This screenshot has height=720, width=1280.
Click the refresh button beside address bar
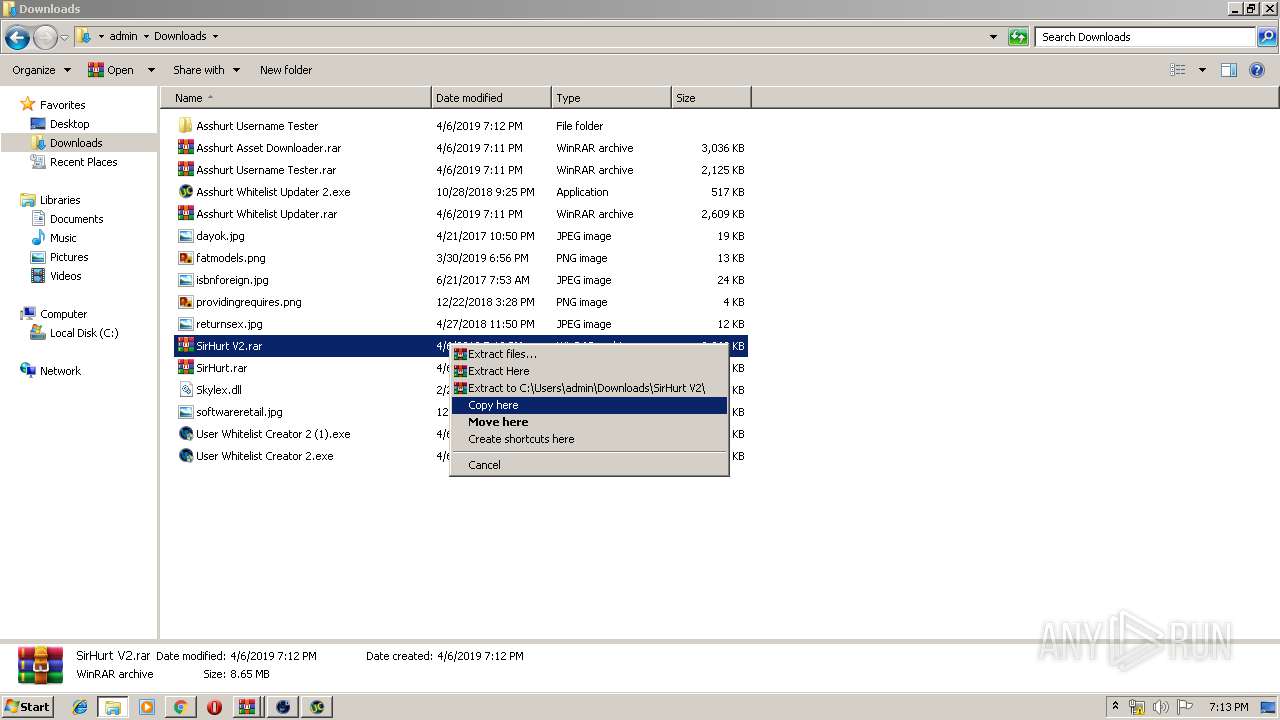1018,37
